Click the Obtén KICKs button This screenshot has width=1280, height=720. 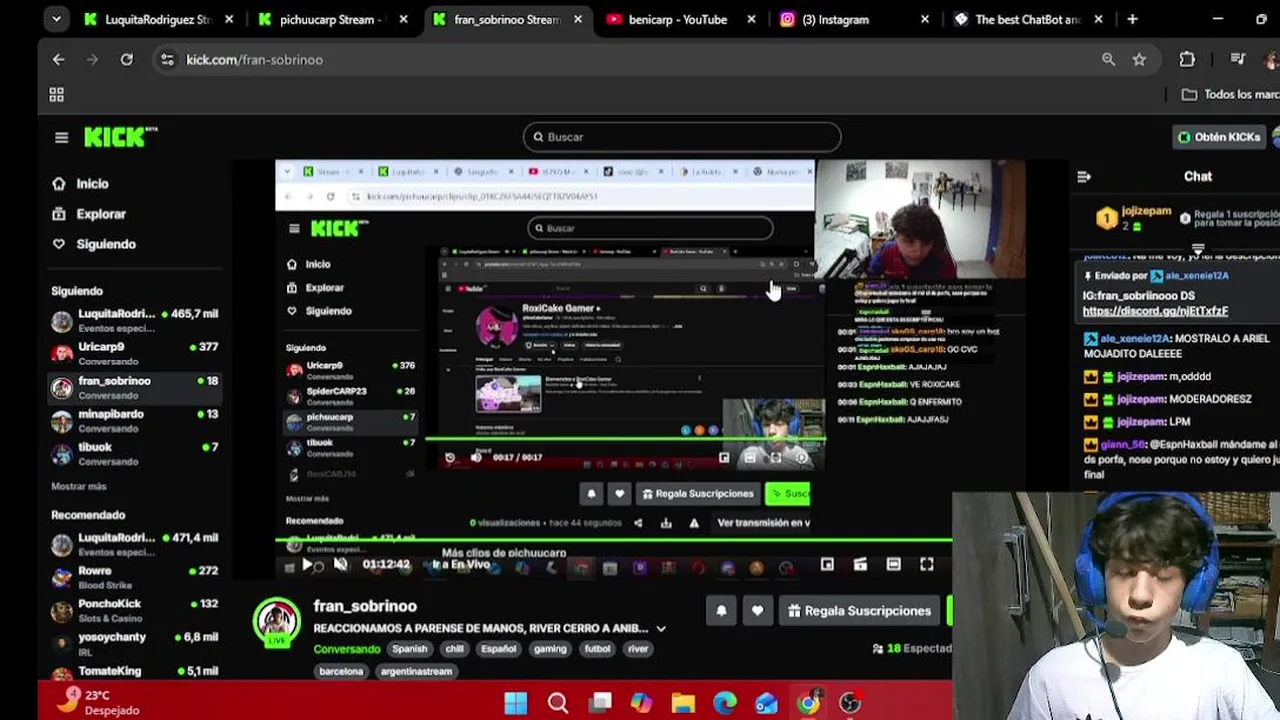click(x=1219, y=137)
